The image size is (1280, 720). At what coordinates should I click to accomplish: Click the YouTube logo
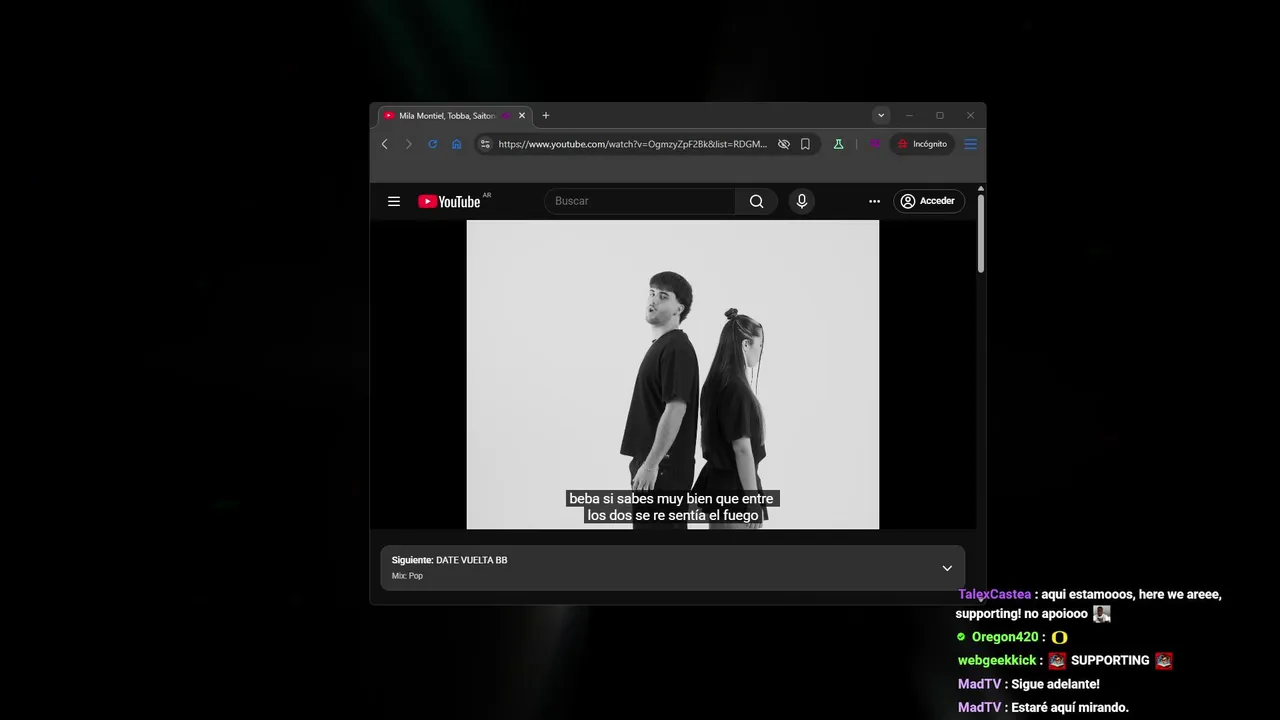450,201
